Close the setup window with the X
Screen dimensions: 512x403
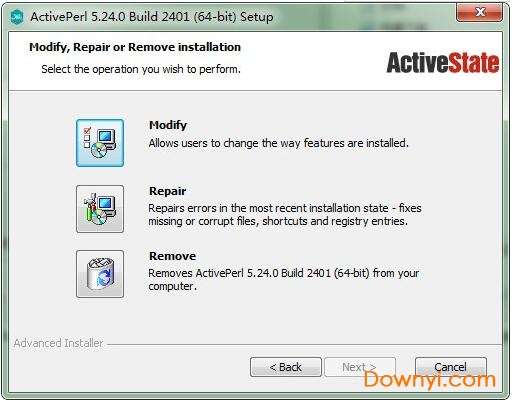click(x=479, y=12)
